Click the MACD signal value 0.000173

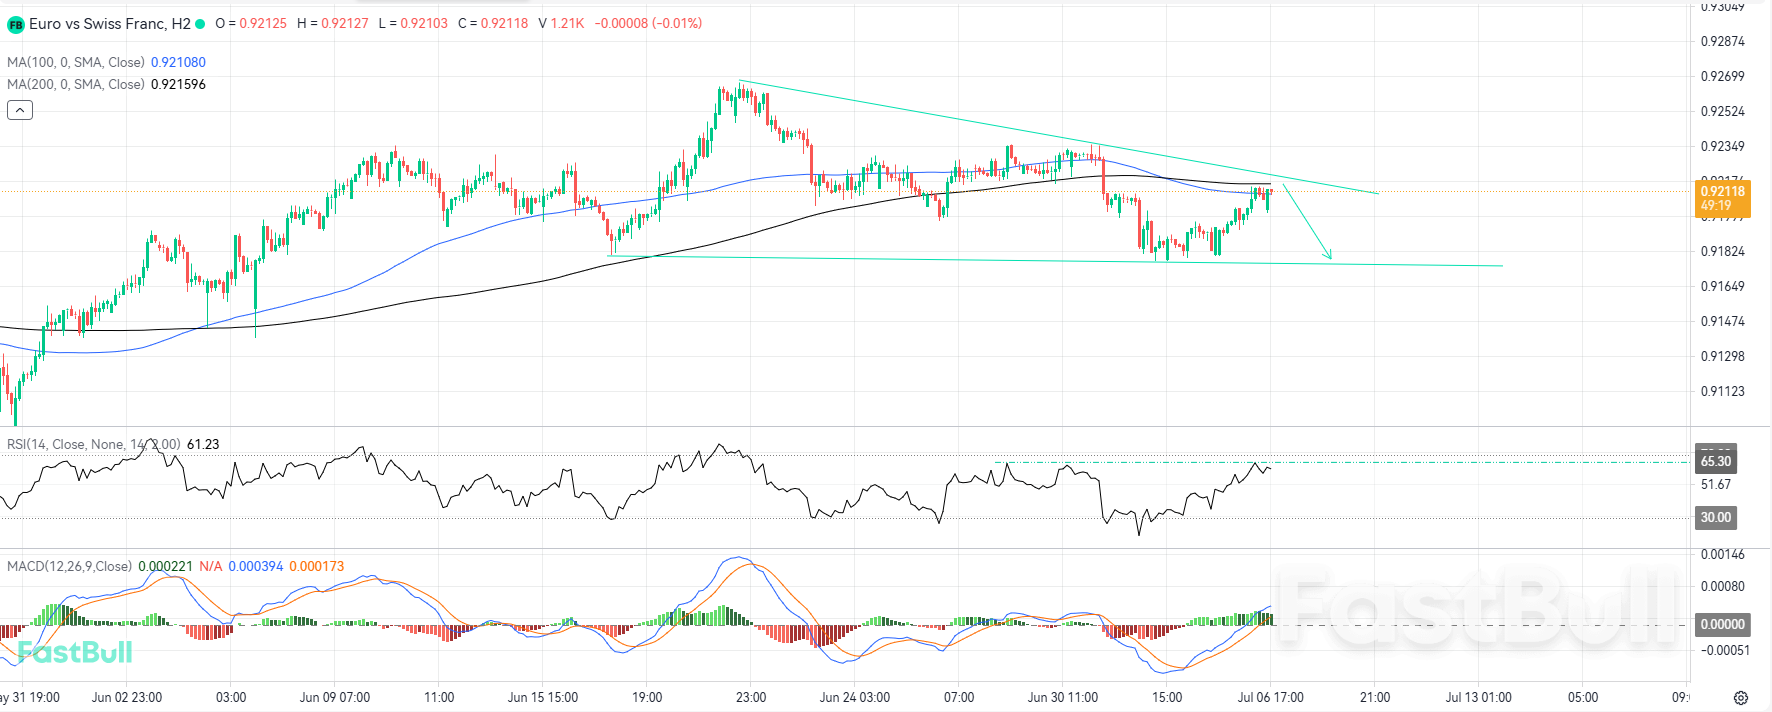click(x=317, y=566)
